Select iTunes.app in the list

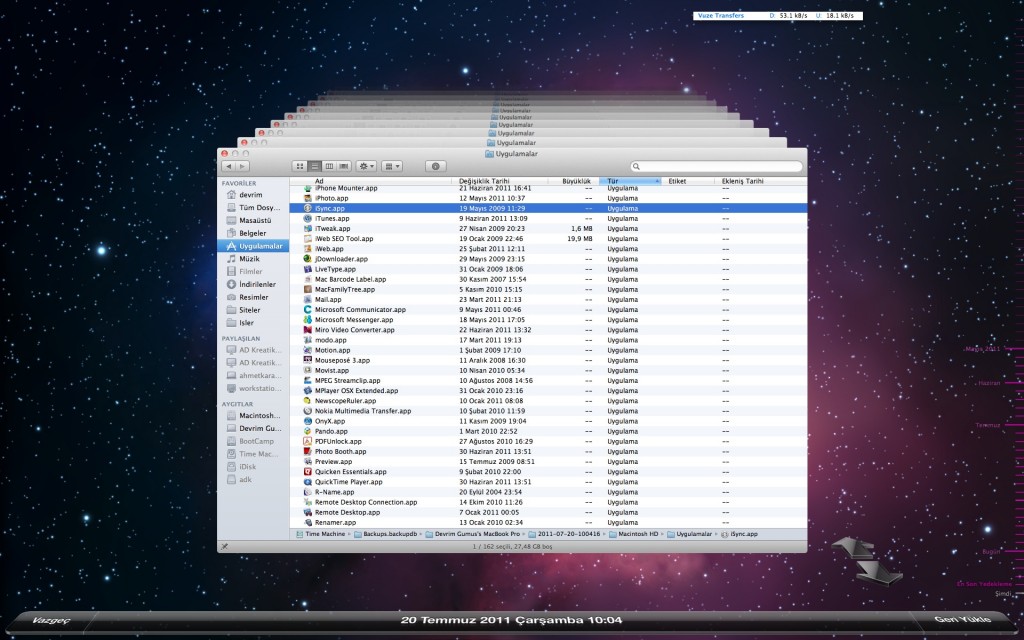pyautogui.click(x=549, y=218)
